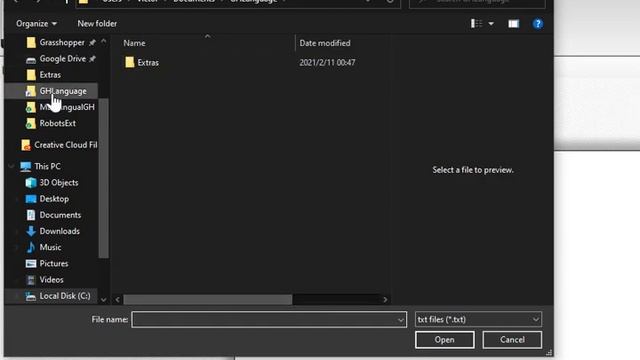Viewport: 640px width, 360px height.
Task: Click the Music note icon
Action: tap(31, 247)
